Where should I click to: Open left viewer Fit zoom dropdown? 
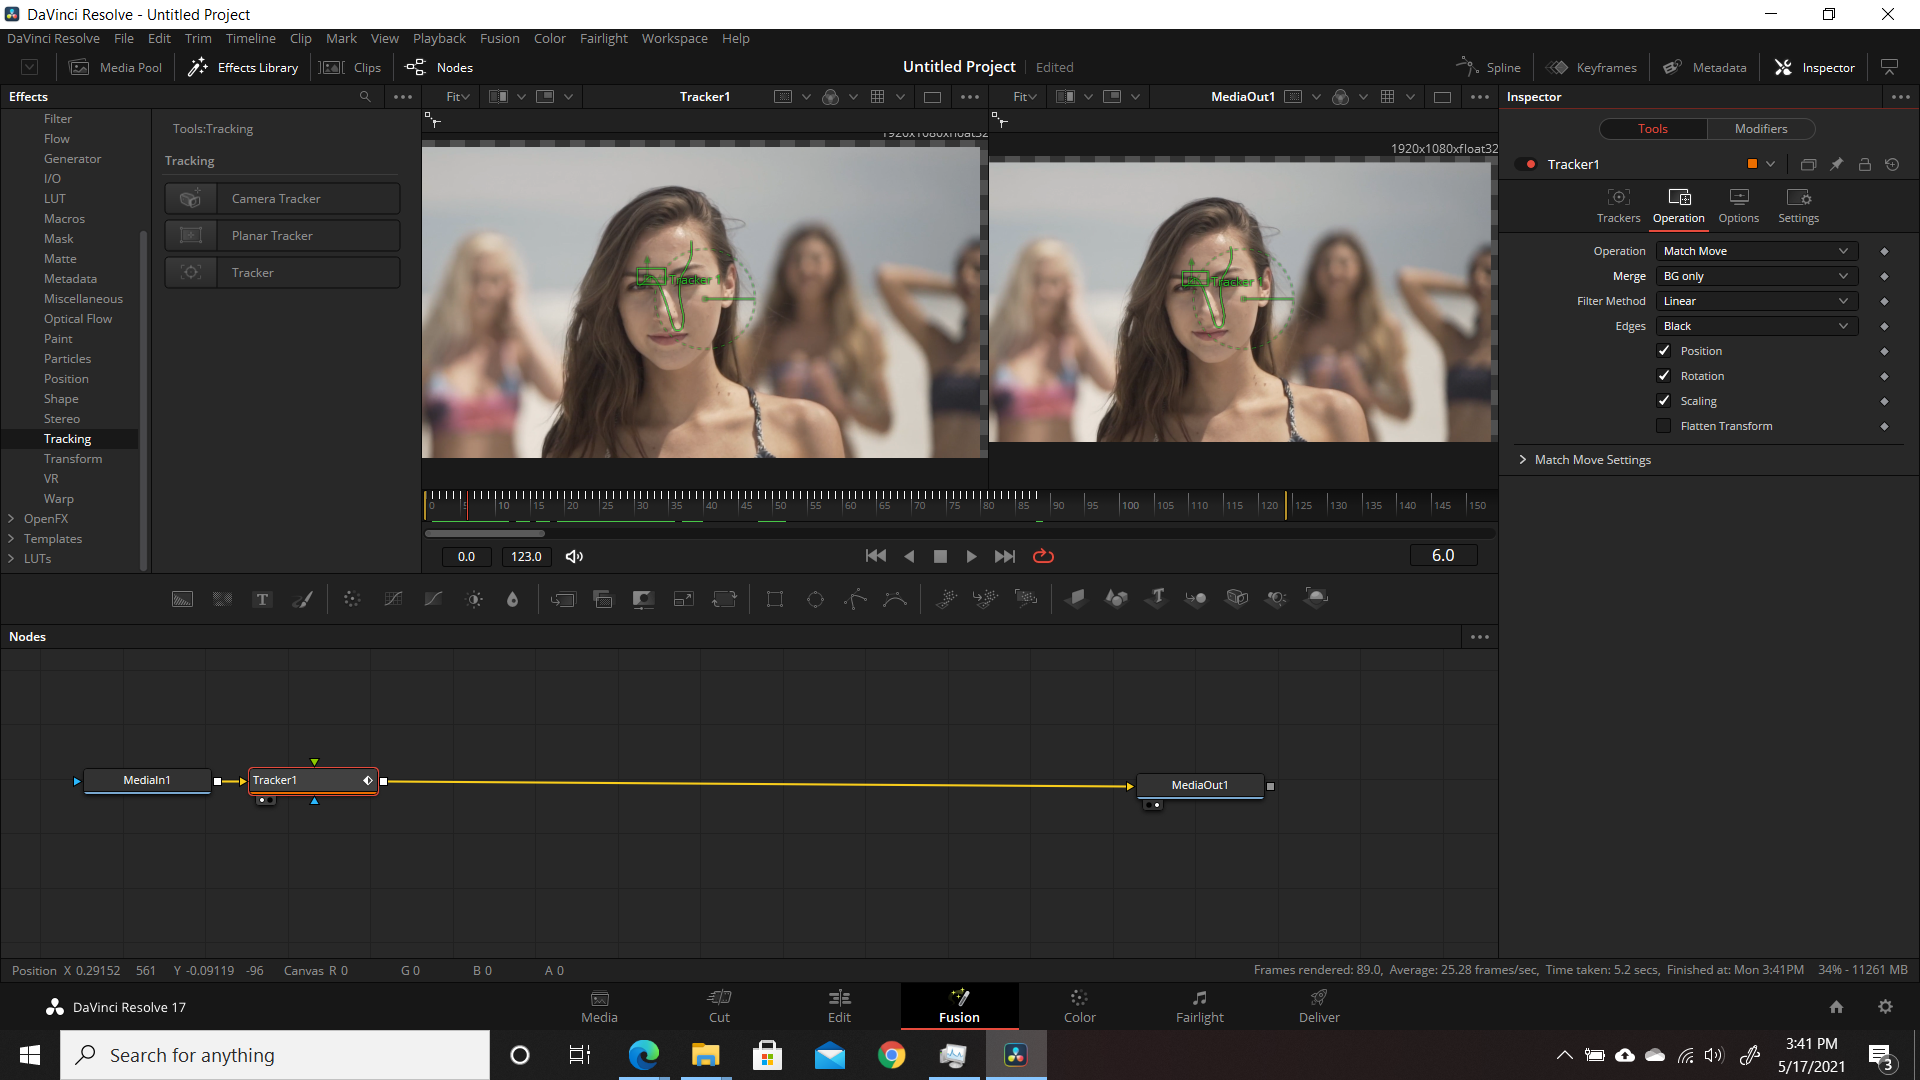[x=457, y=97]
